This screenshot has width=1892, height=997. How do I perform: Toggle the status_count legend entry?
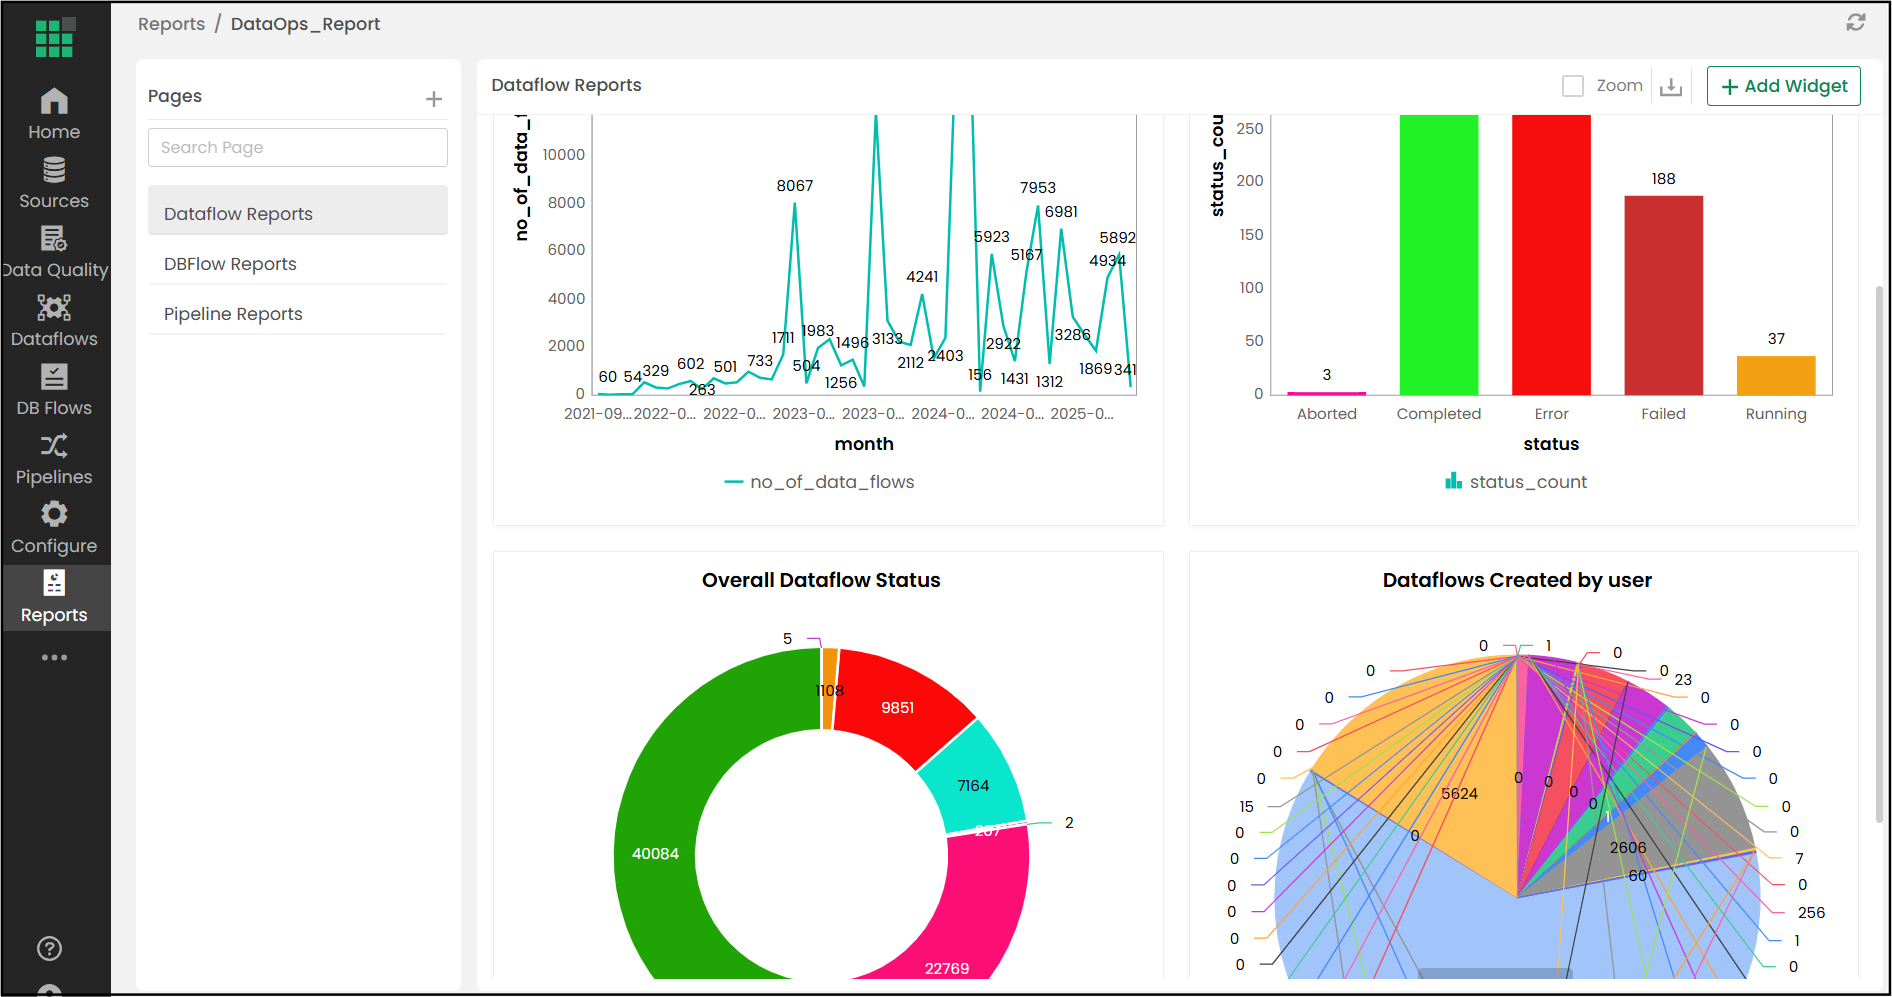pos(1516,482)
